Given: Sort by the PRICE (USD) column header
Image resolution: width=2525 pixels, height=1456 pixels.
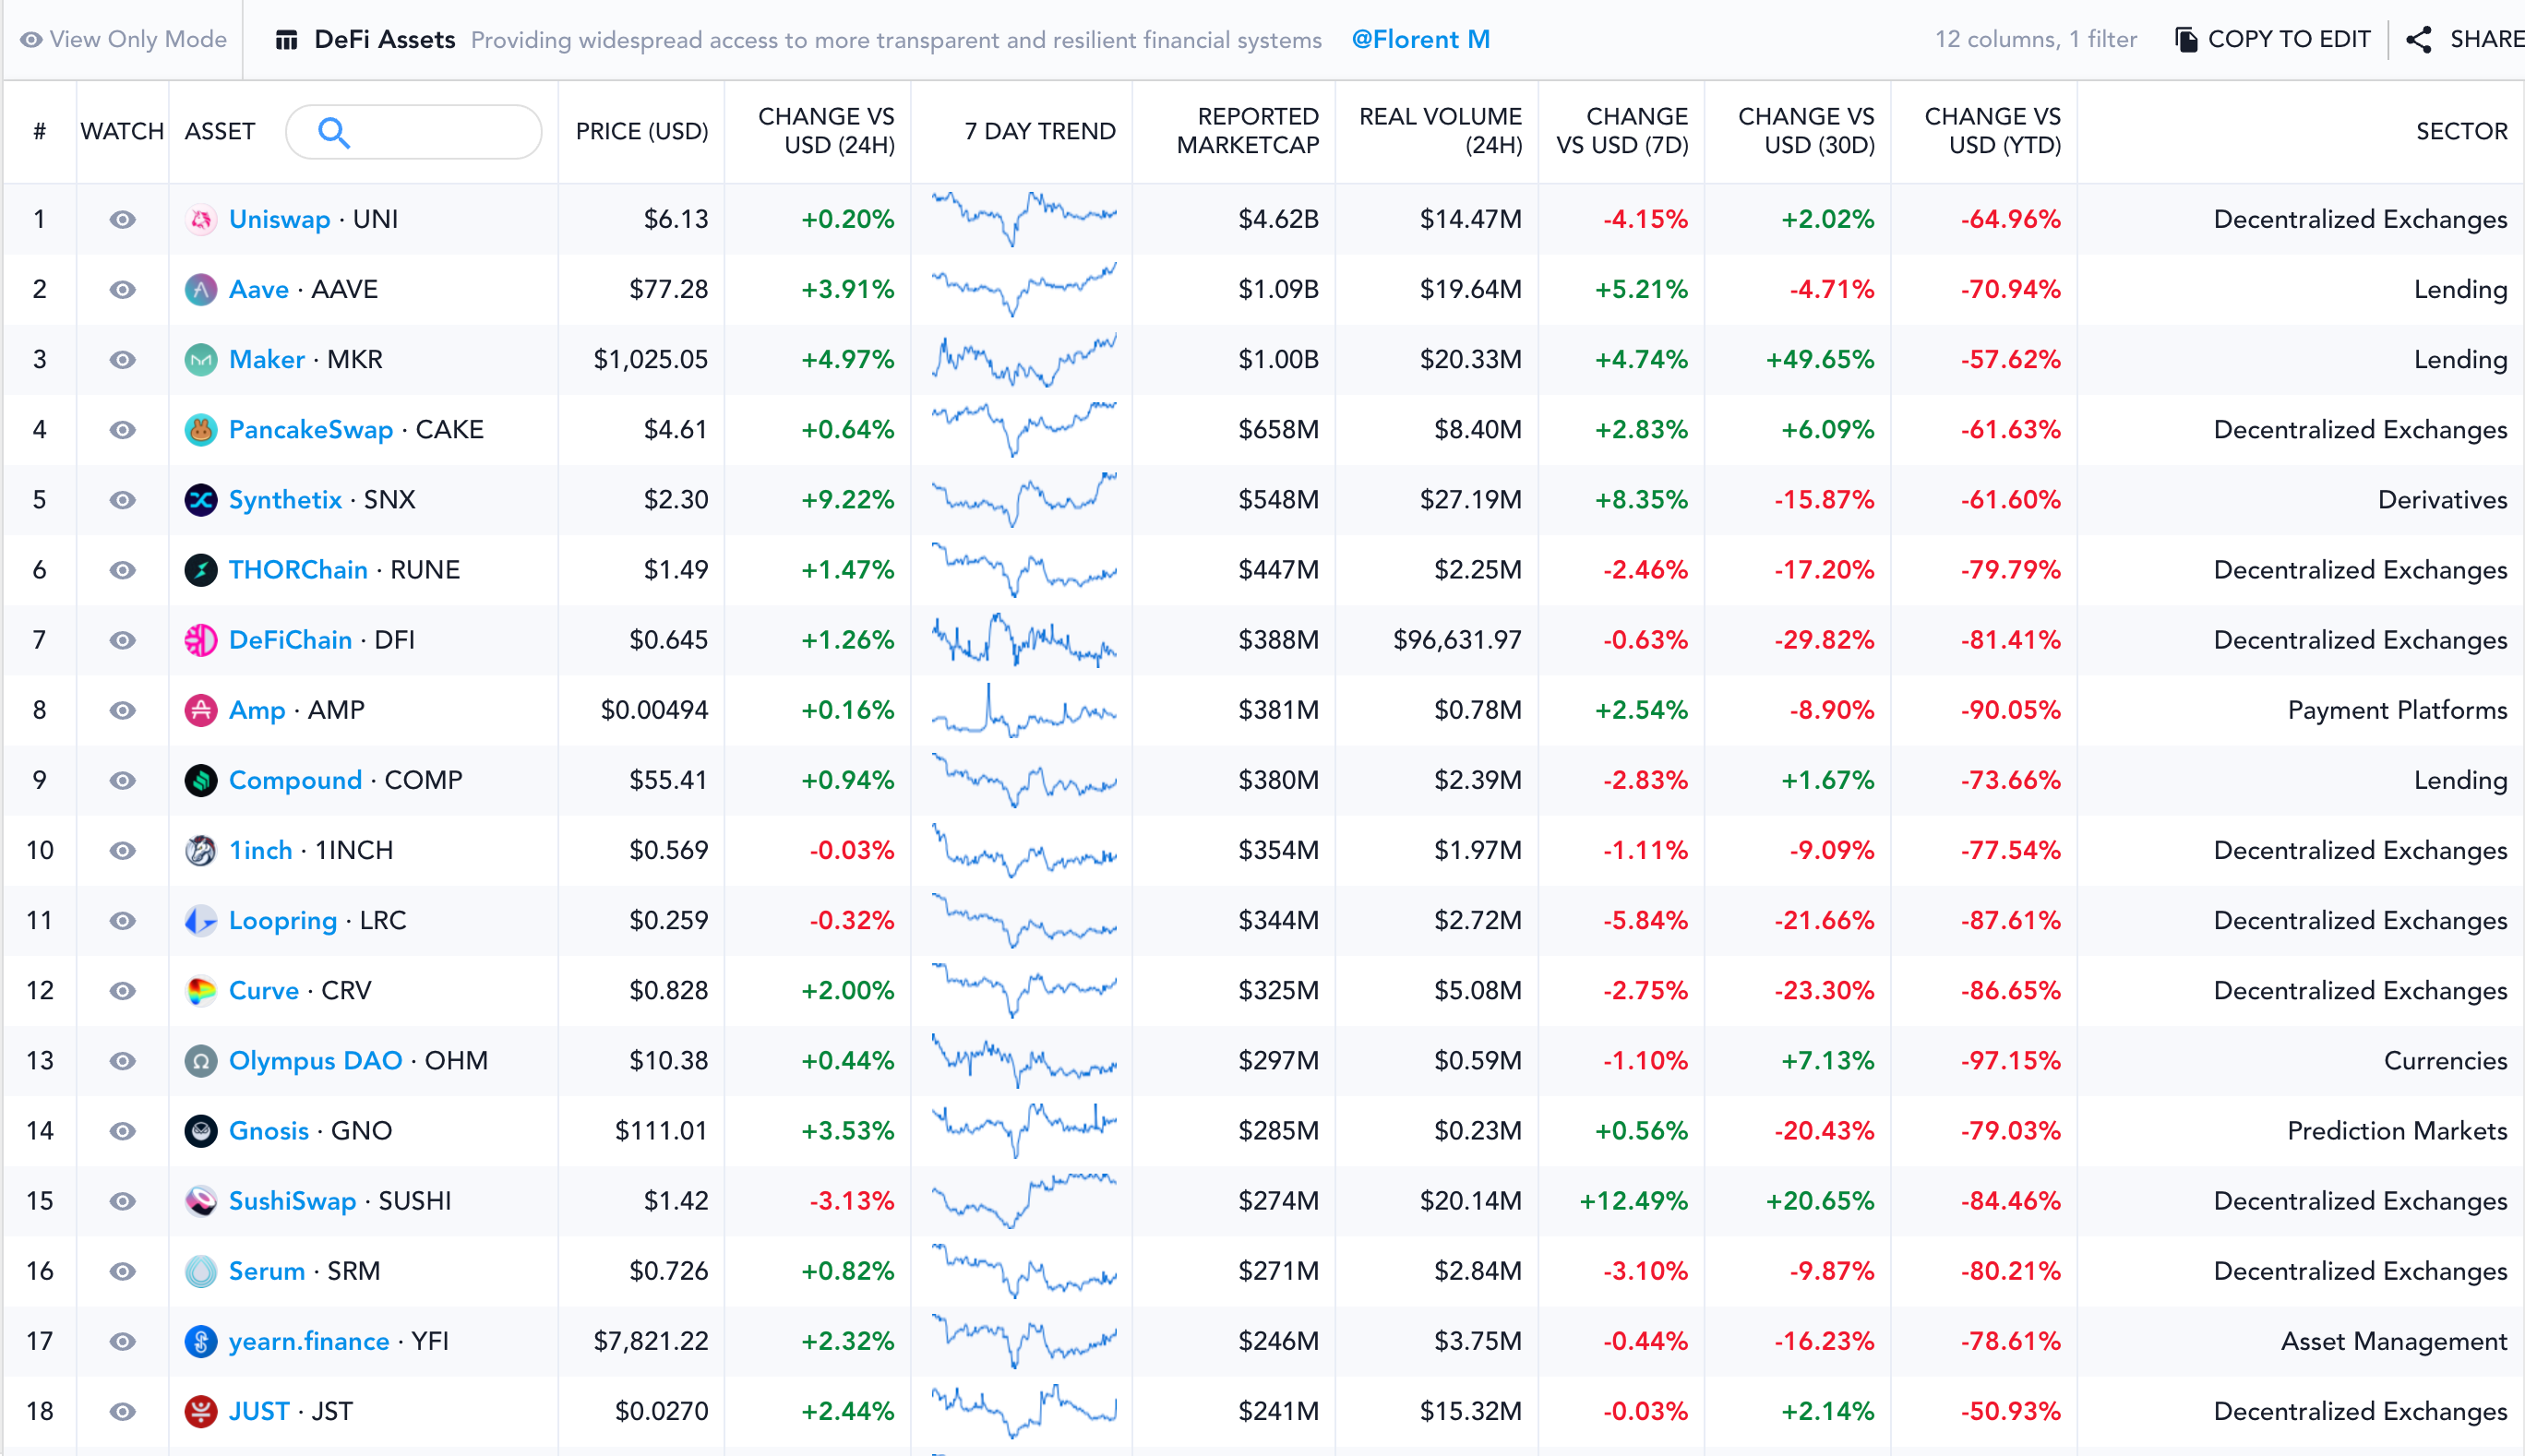Looking at the screenshot, I should [642, 131].
